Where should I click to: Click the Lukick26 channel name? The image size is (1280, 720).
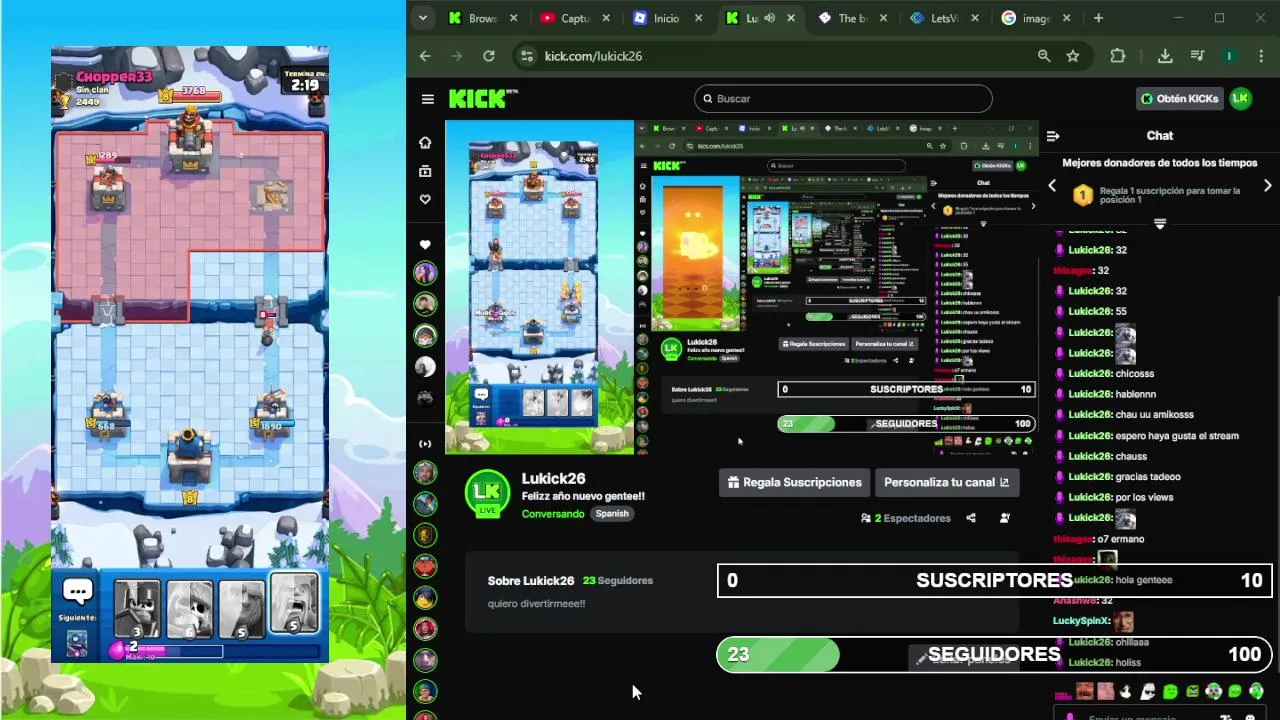pos(553,478)
